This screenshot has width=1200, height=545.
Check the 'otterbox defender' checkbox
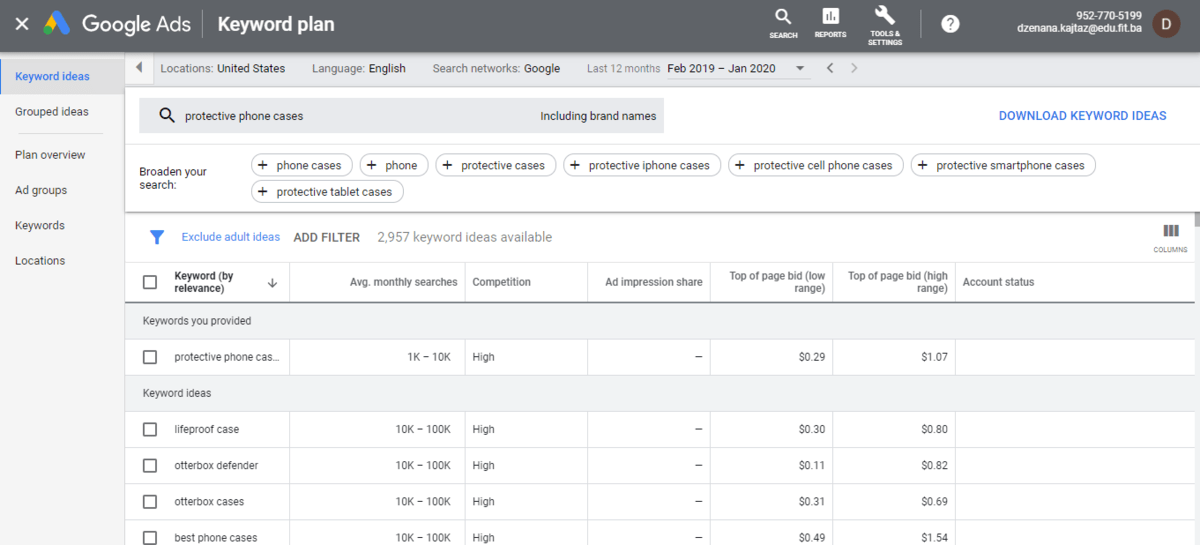coord(150,465)
